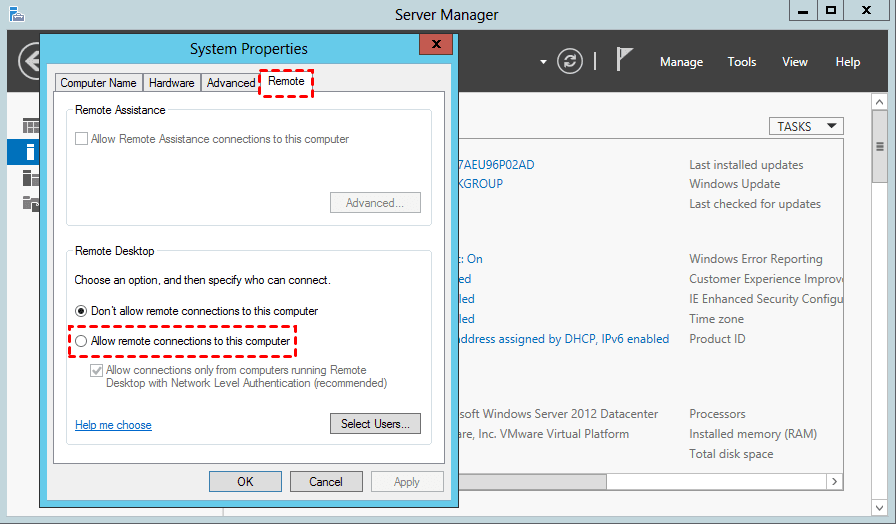896x524 pixels.
Task: Open the Tools menu
Action: click(x=742, y=62)
